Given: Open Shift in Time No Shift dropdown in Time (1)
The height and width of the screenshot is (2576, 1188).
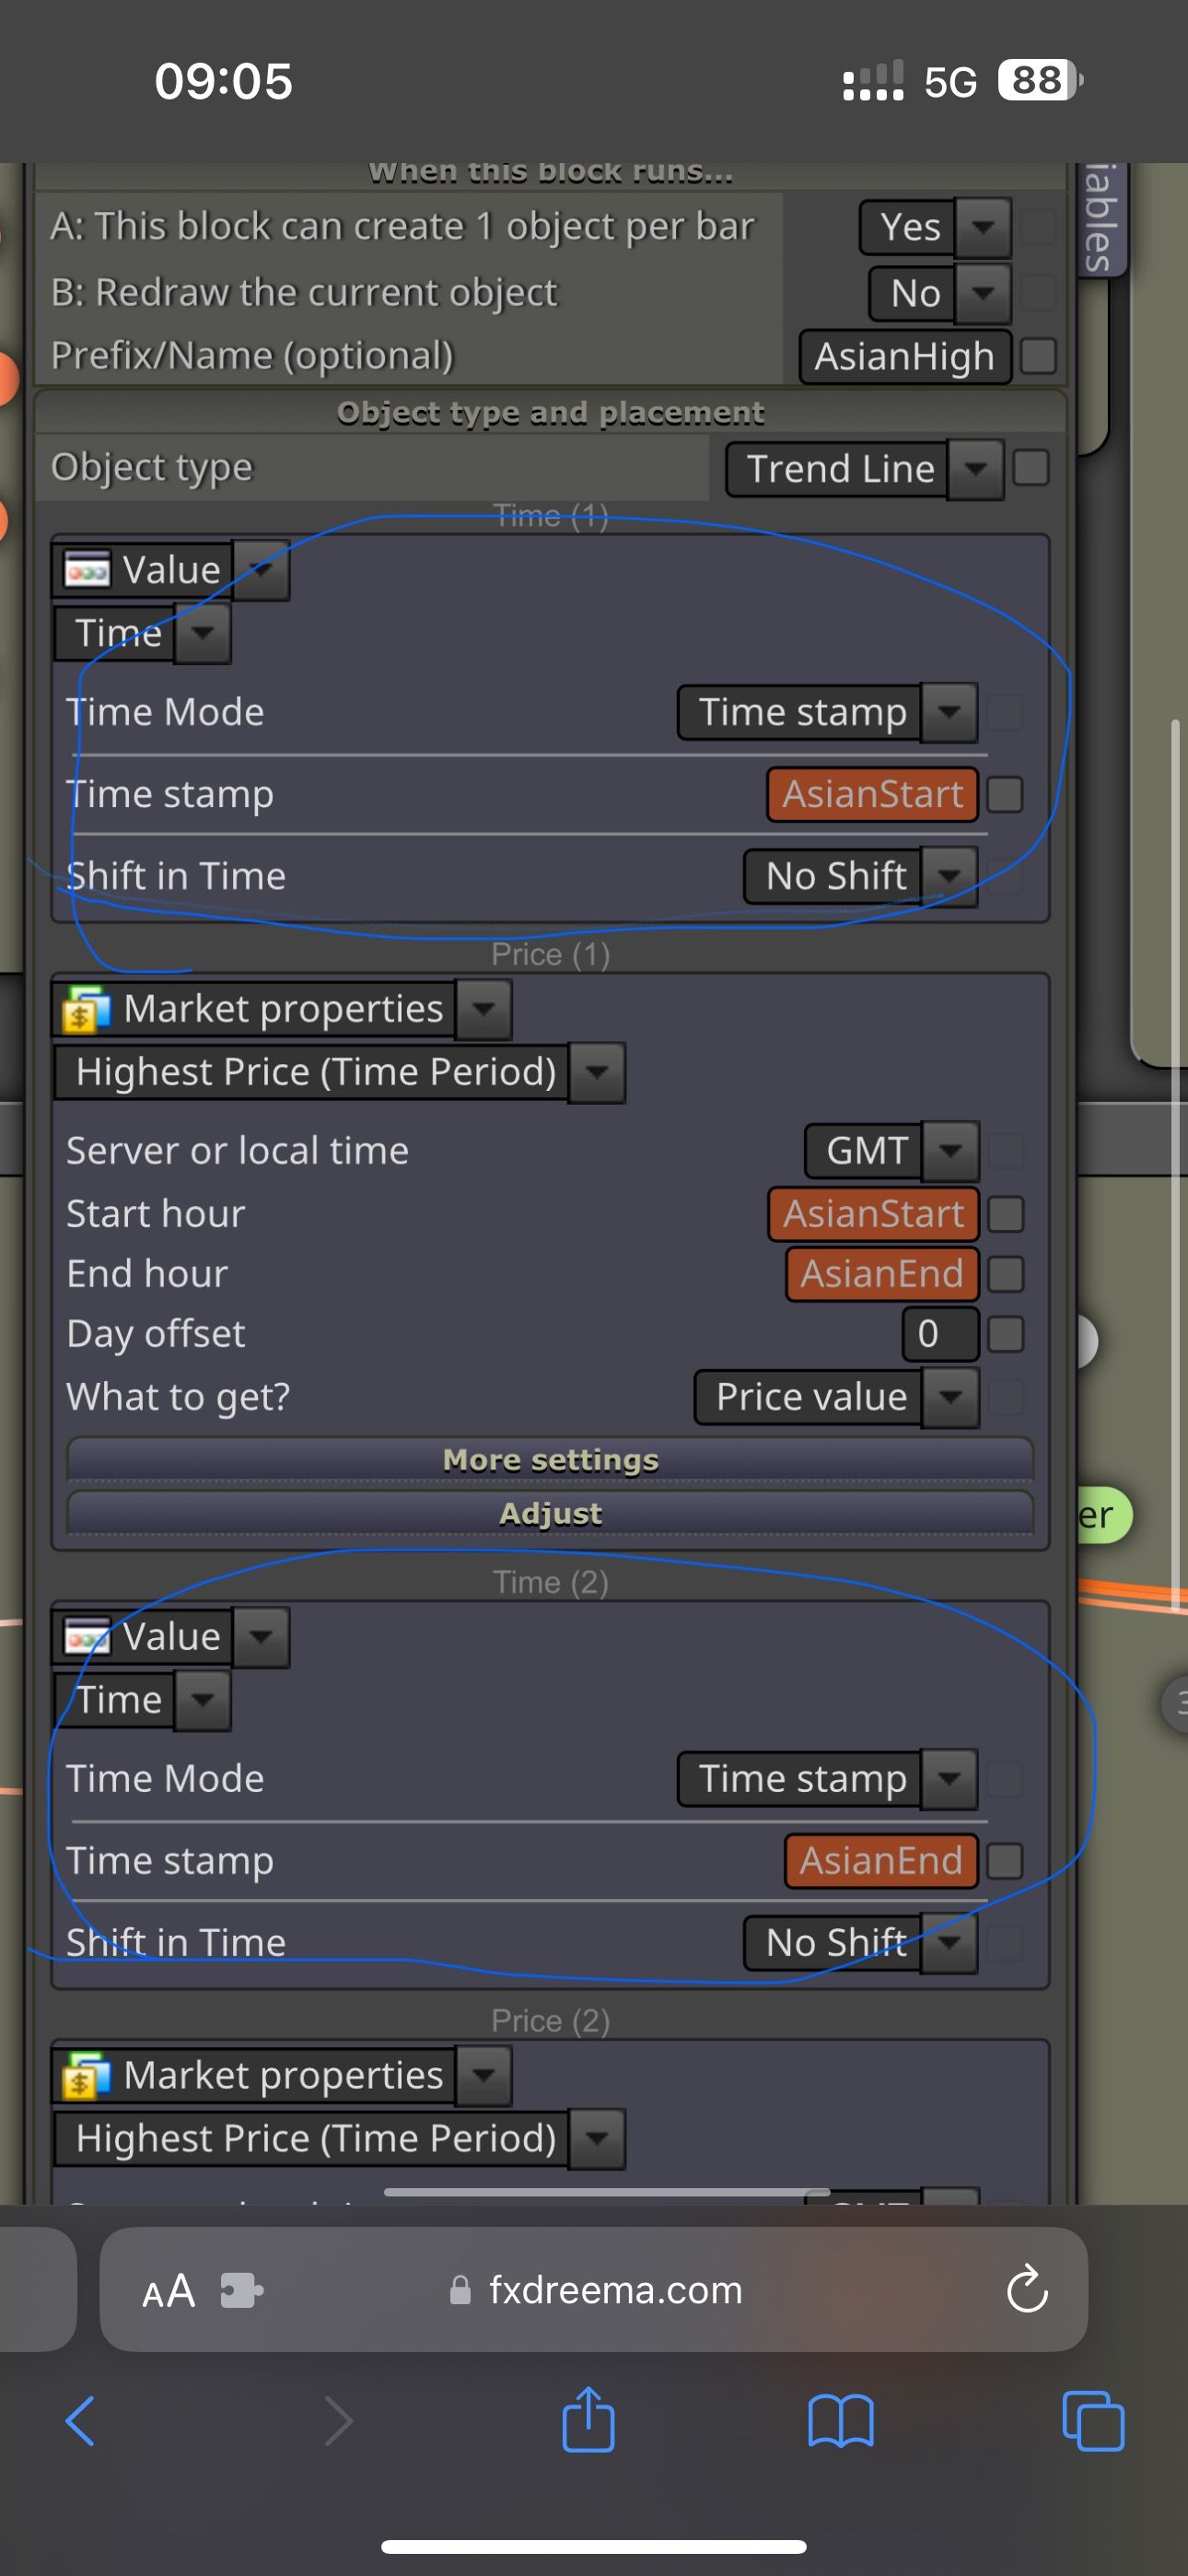Looking at the screenshot, I should pyautogui.click(x=861, y=877).
